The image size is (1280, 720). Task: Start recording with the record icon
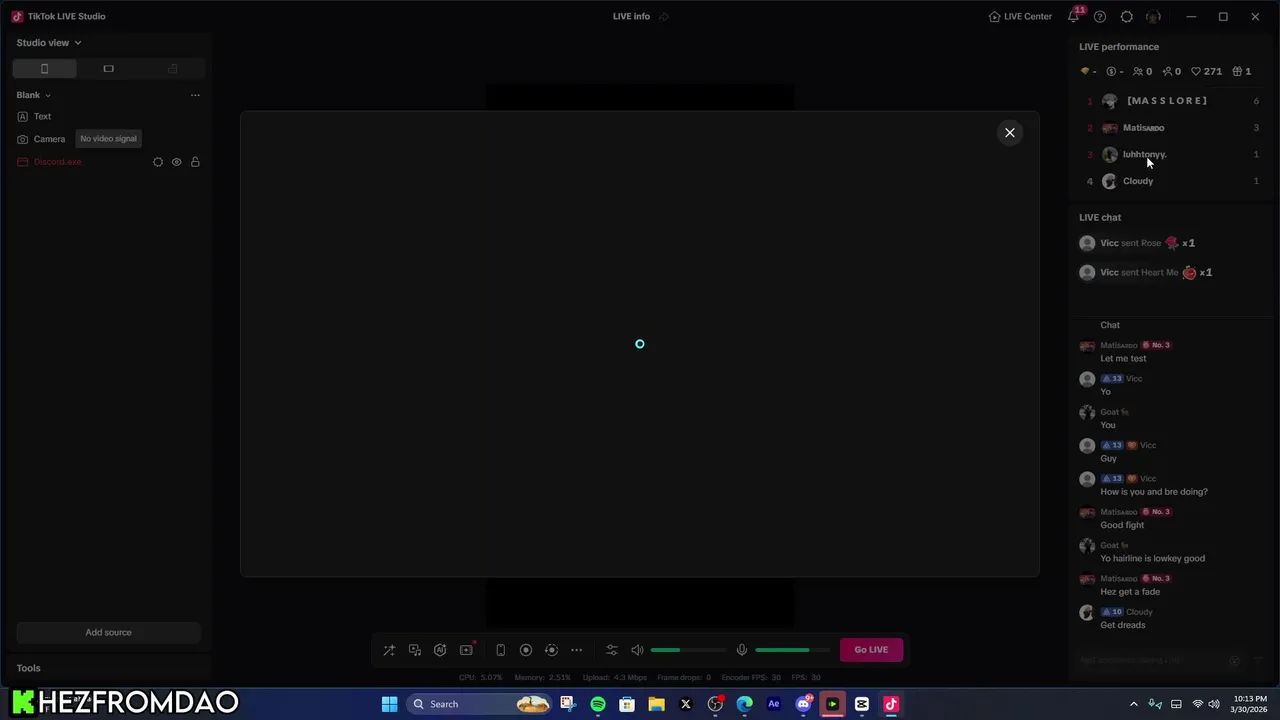tap(526, 650)
